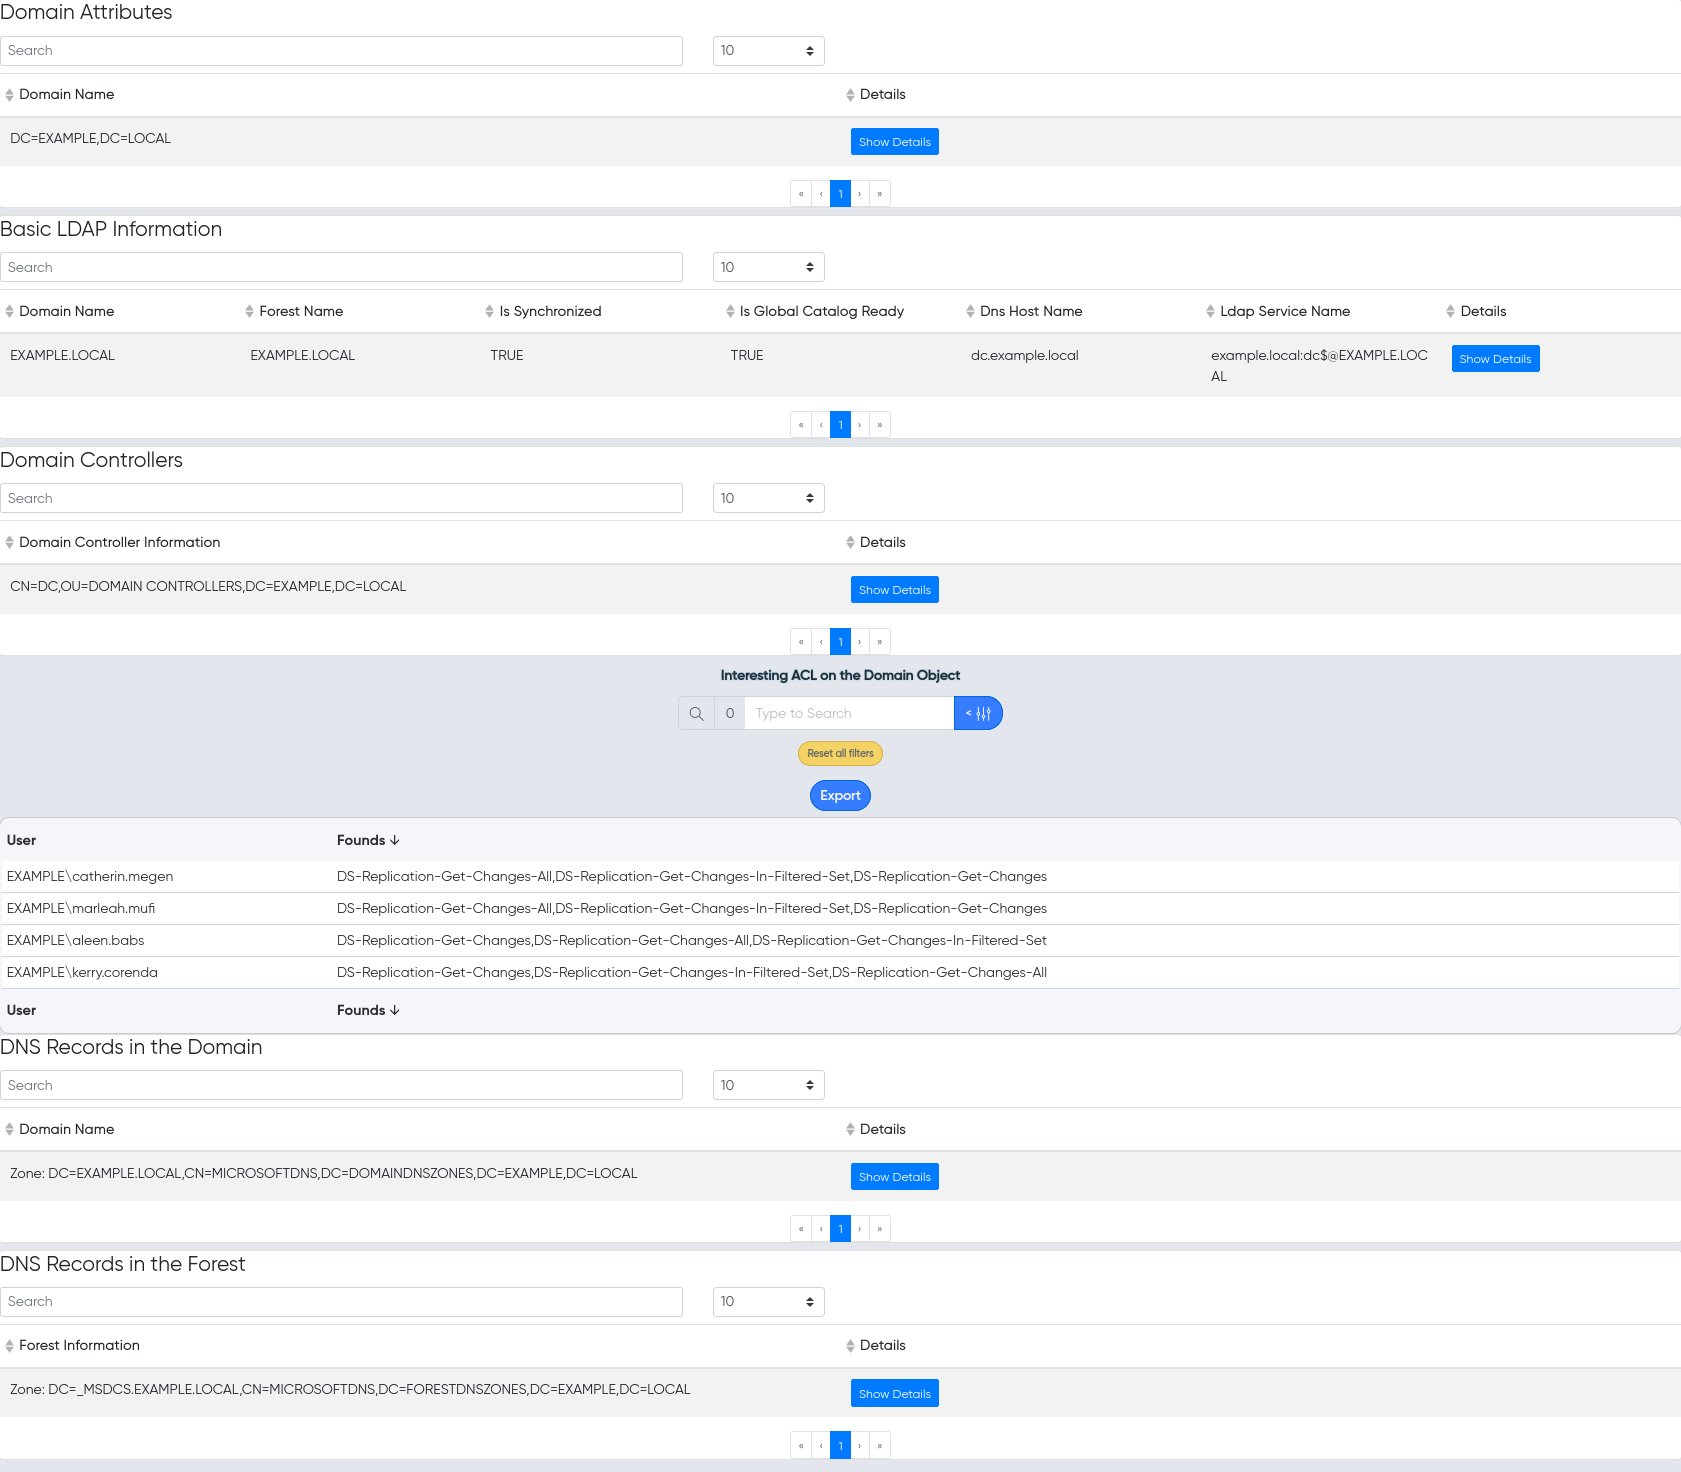Sort Basic LDAP by Forest Name
1681x1472 pixels.
point(294,312)
